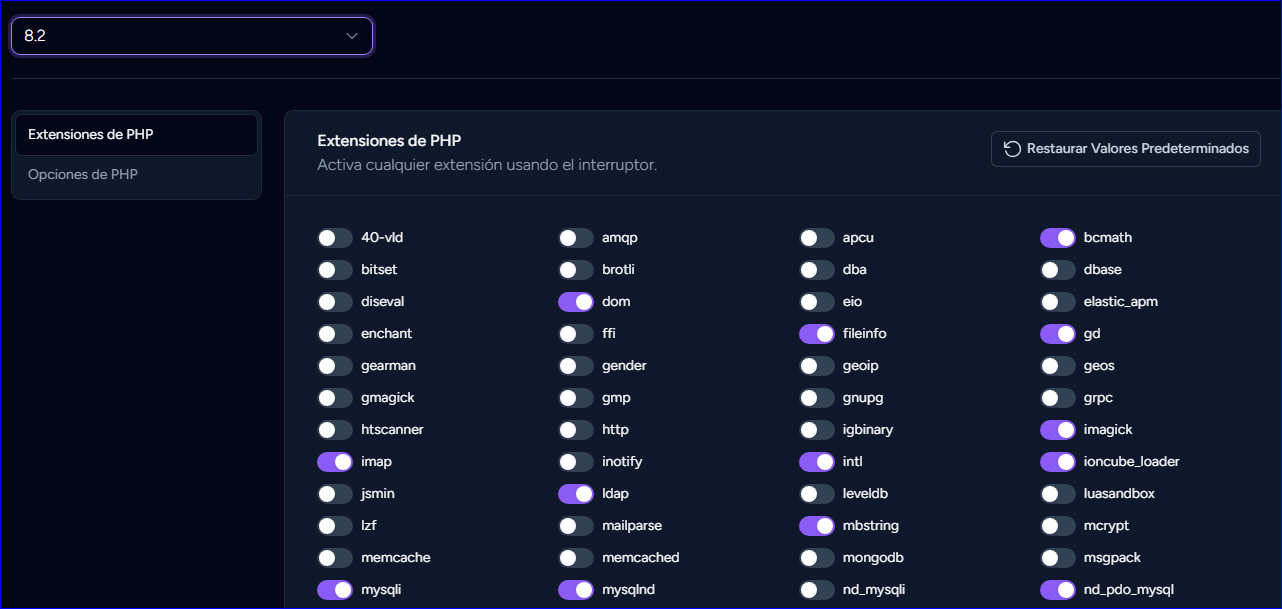Enable the mongodb extension toggle
Viewport: 1282px width, 609px height.
[x=816, y=558]
